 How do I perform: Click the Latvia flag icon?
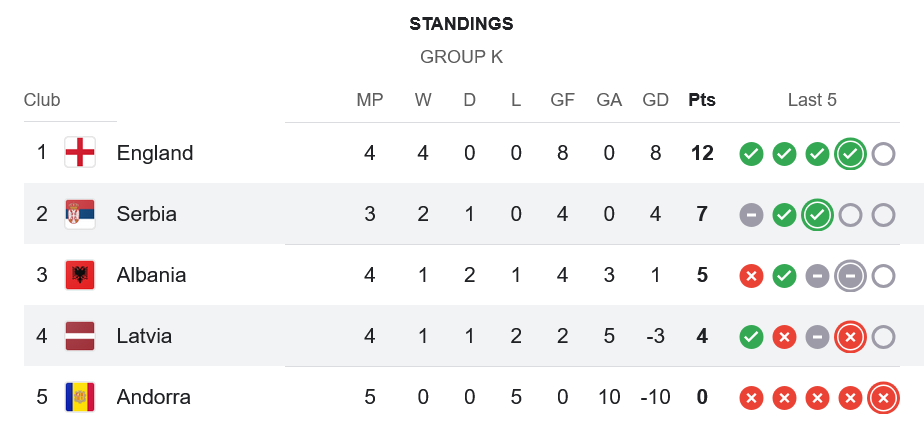pyautogui.click(x=80, y=336)
